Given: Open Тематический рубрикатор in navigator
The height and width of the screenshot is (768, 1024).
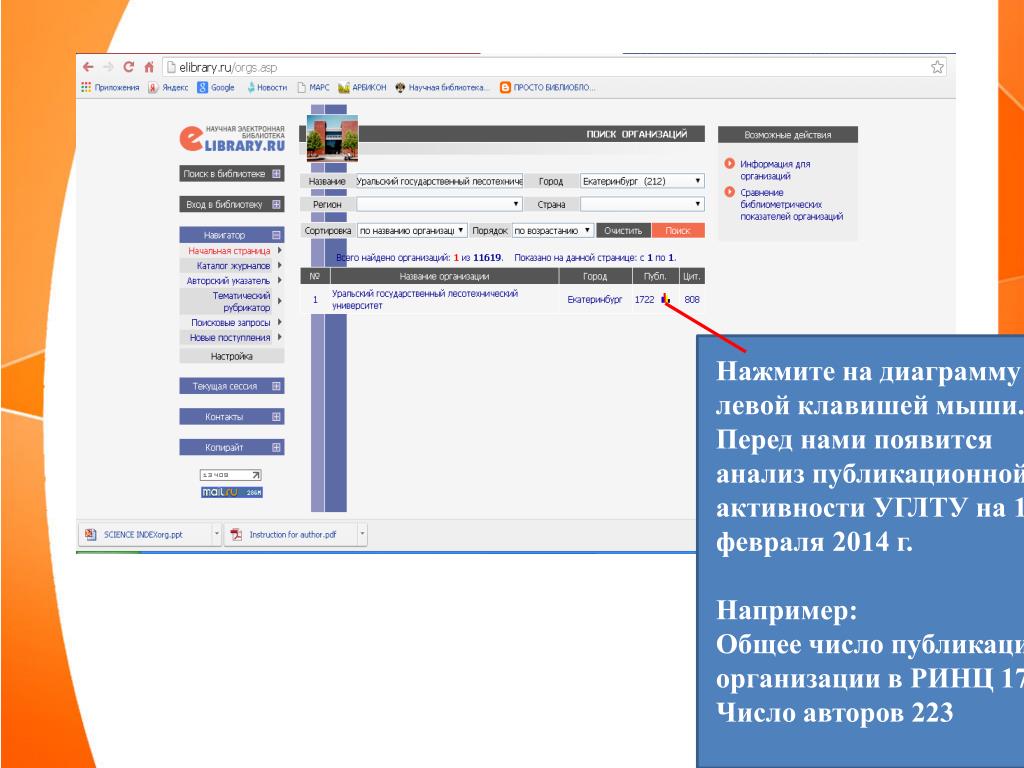Looking at the screenshot, I should click(241, 301).
